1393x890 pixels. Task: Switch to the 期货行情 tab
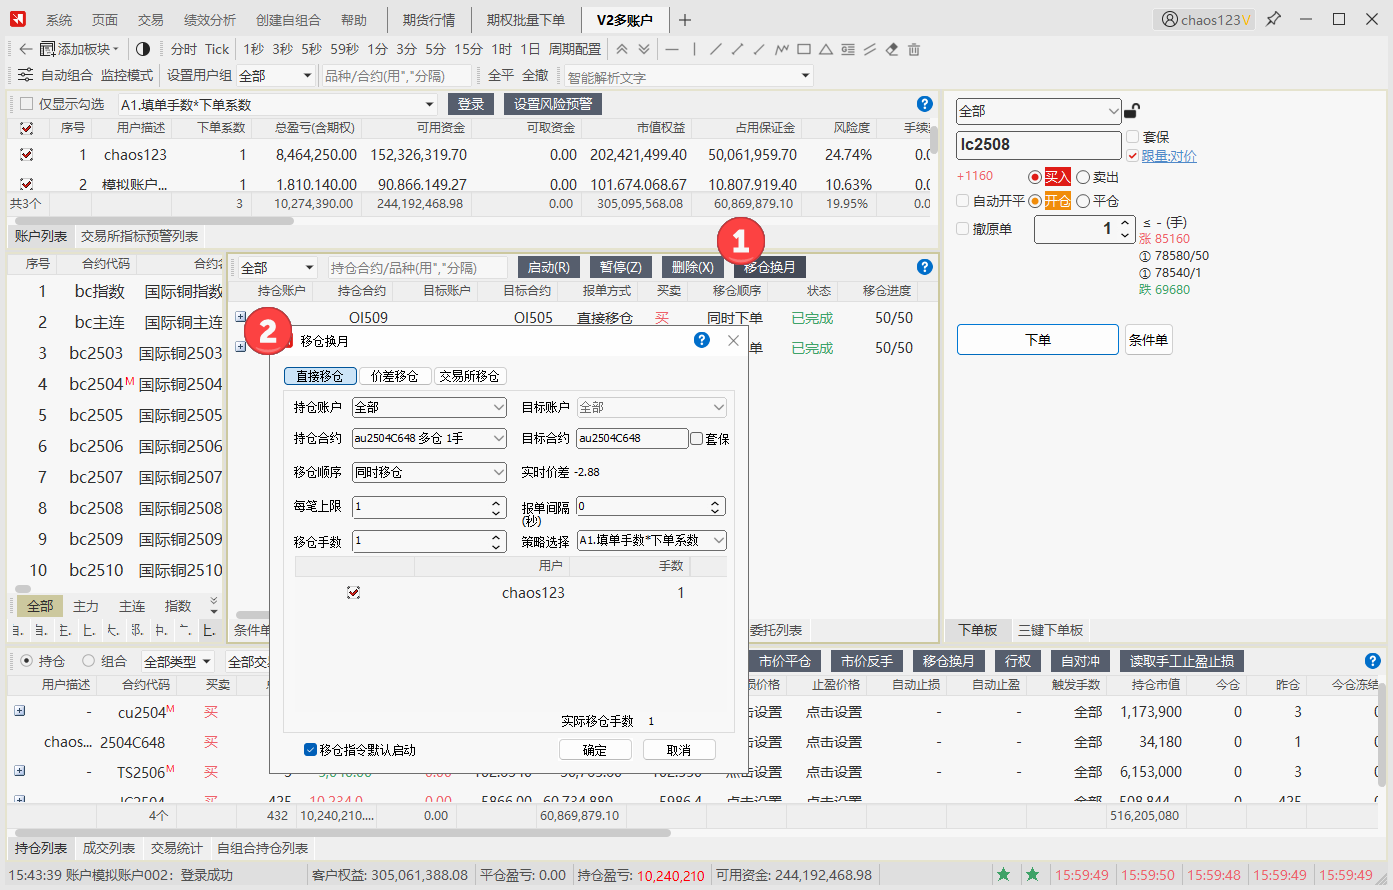pos(429,20)
